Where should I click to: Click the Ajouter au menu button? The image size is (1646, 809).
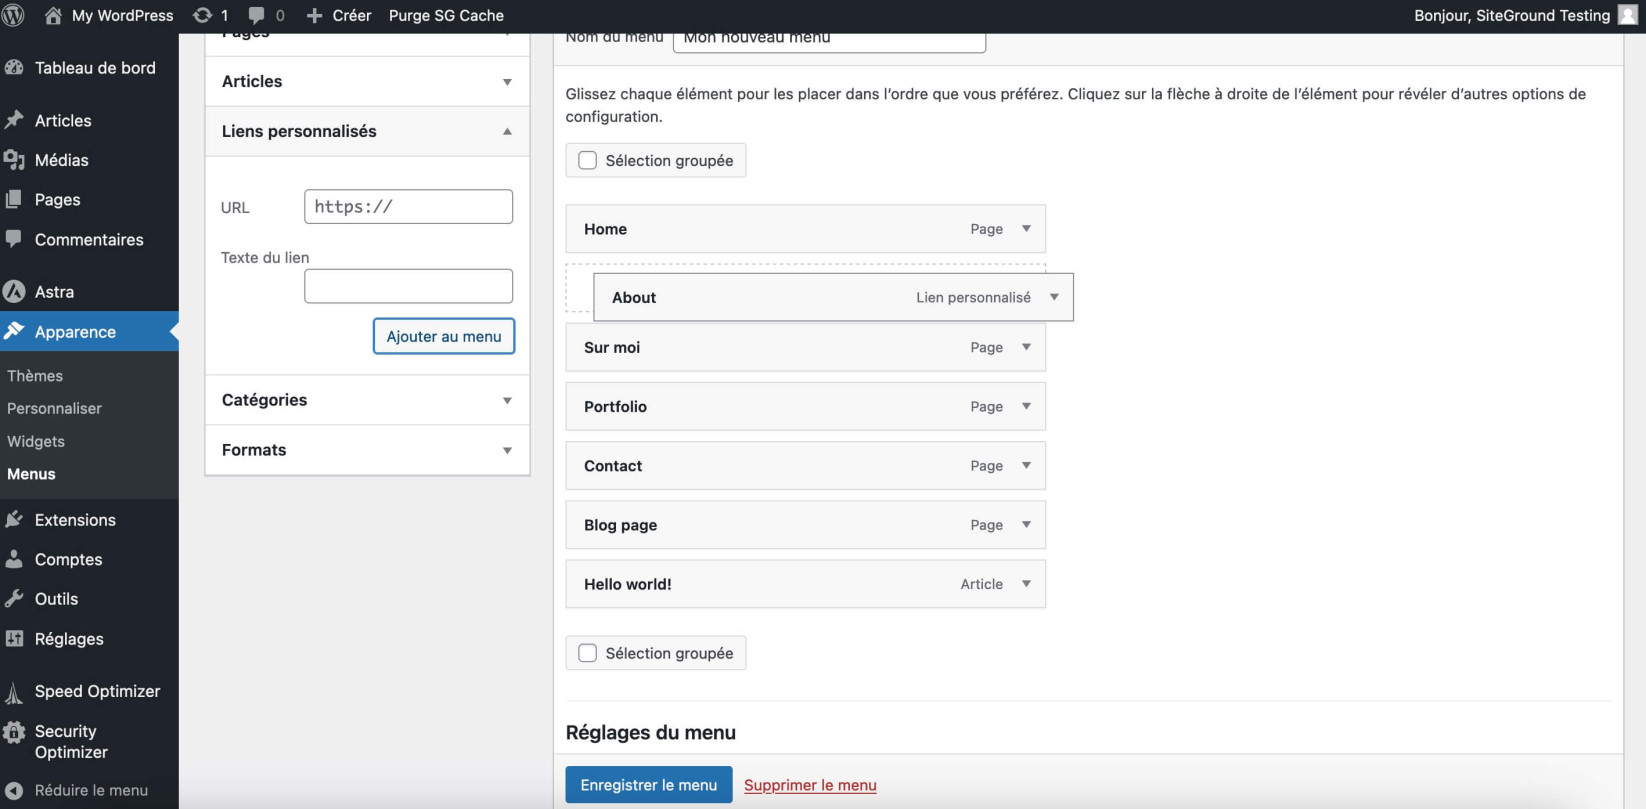[x=444, y=336]
